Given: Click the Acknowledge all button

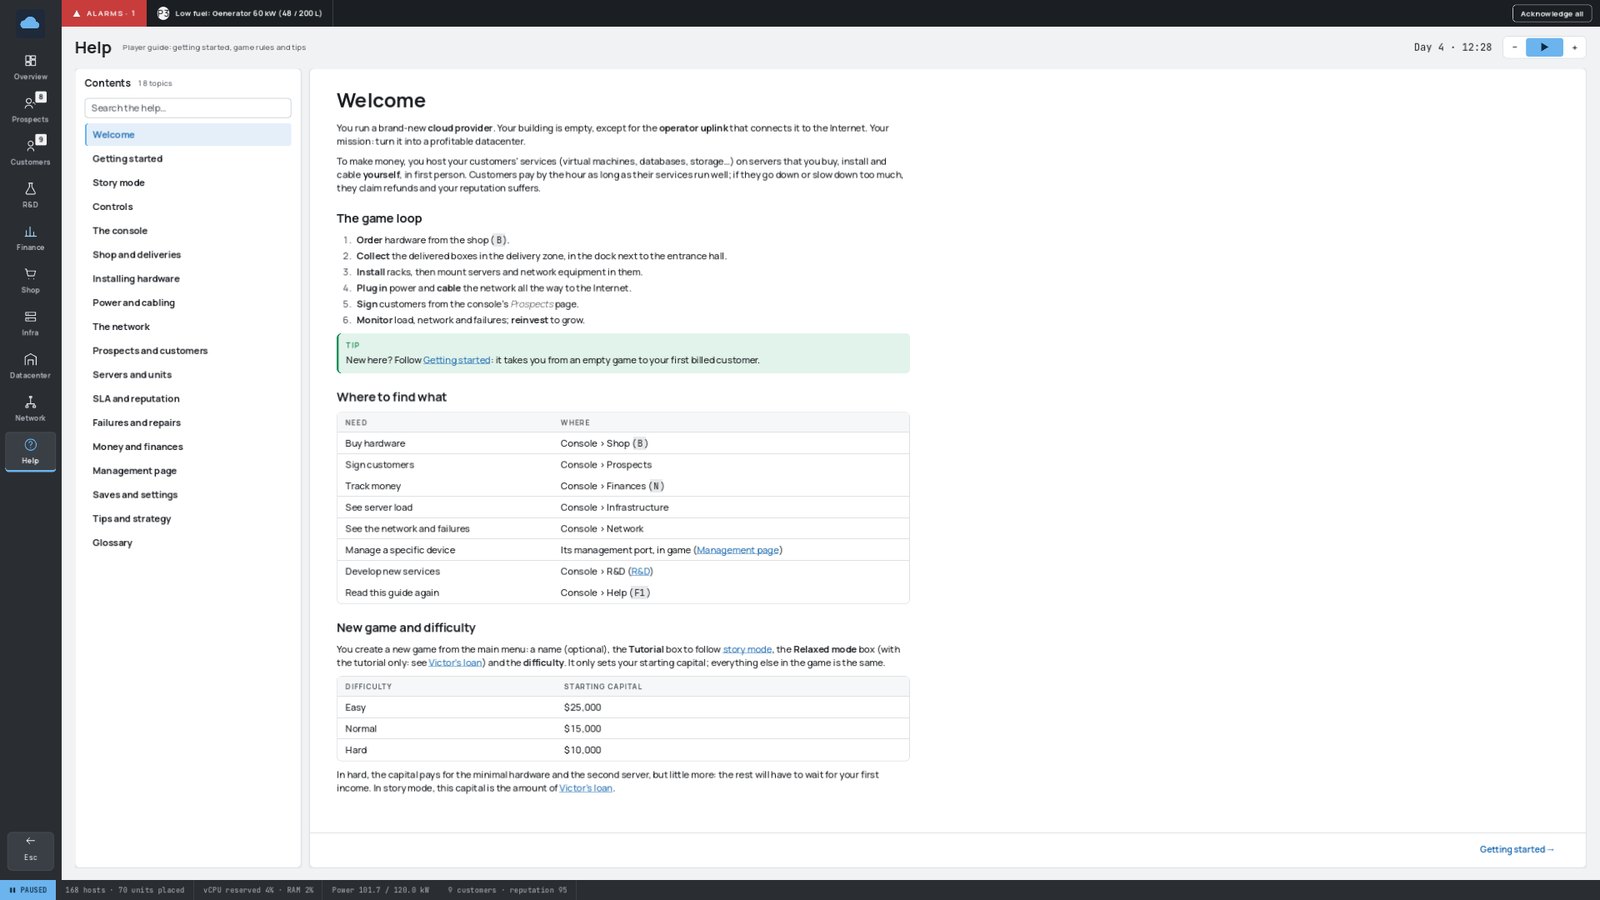Looking at the screenshot, I should coord(1551,13).
